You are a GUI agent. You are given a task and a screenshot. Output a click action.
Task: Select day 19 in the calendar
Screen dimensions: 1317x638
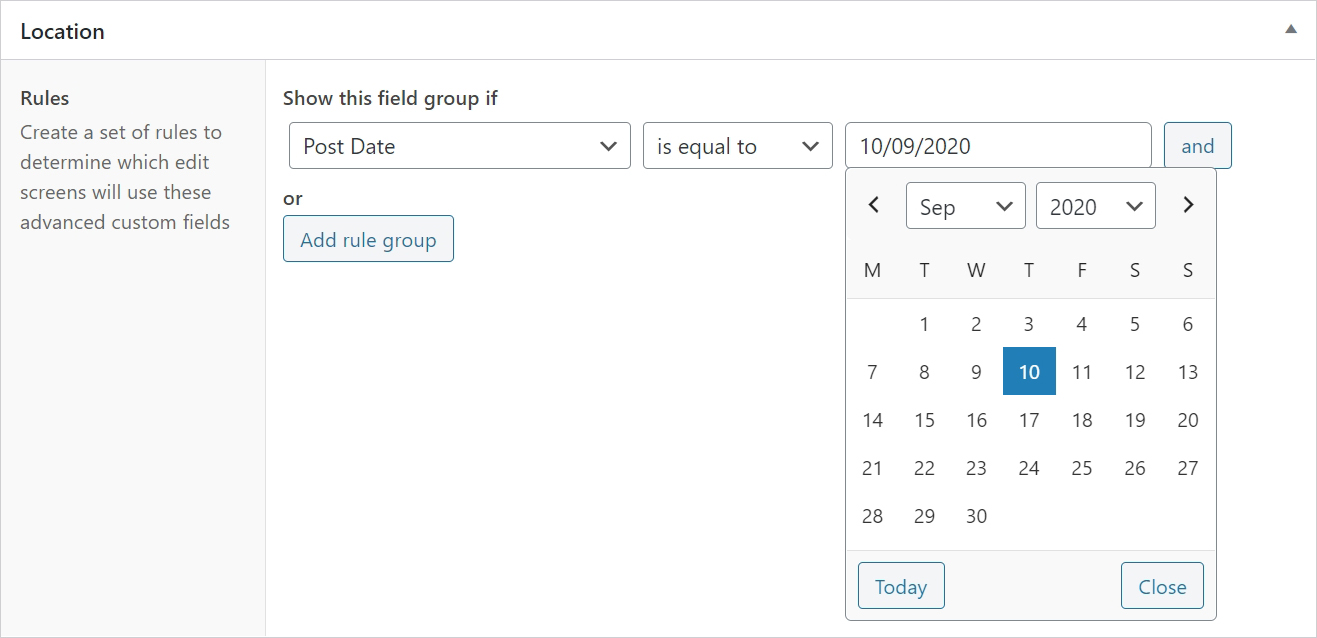point(1134,420)
